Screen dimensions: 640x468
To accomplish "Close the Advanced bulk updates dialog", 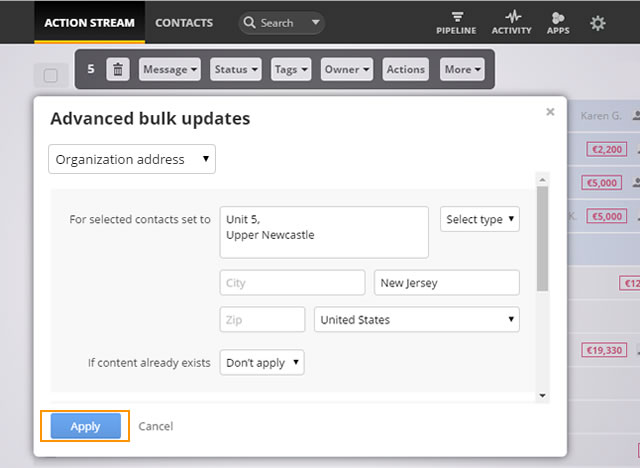I will 550,112.
